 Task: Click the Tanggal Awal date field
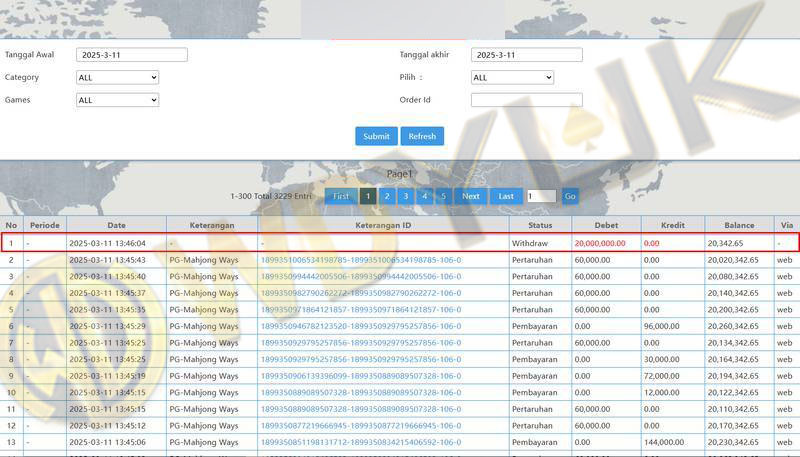(x=132, y=55)
